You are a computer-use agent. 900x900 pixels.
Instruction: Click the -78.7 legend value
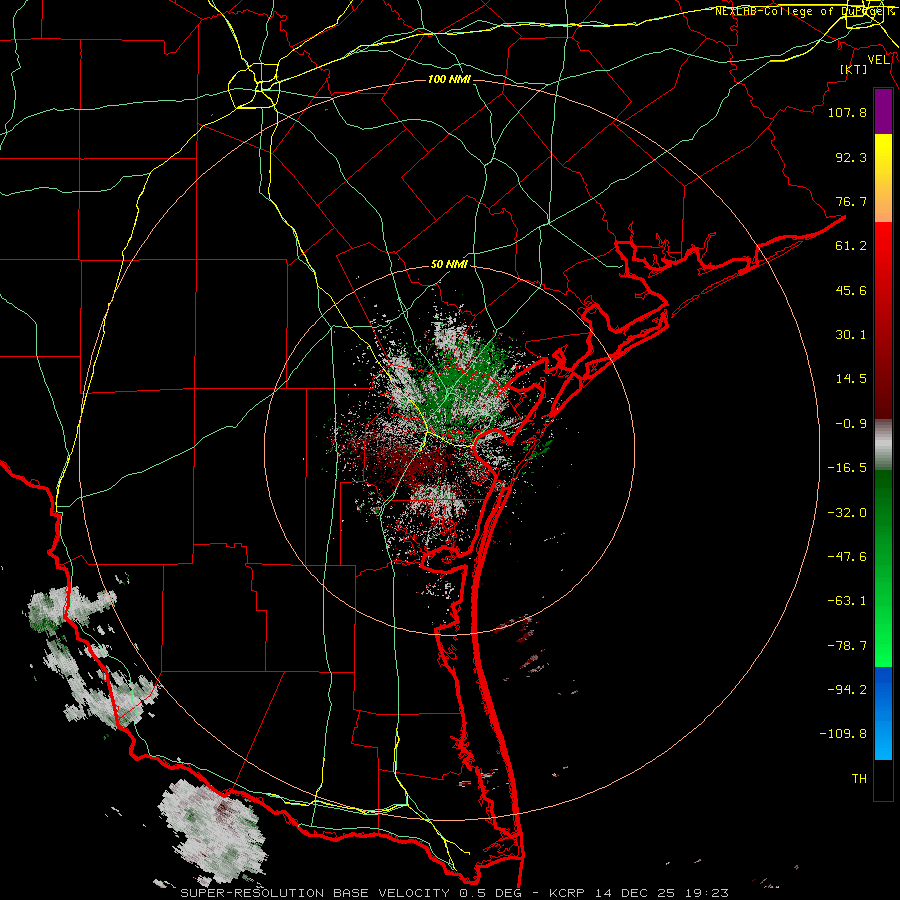847,646
